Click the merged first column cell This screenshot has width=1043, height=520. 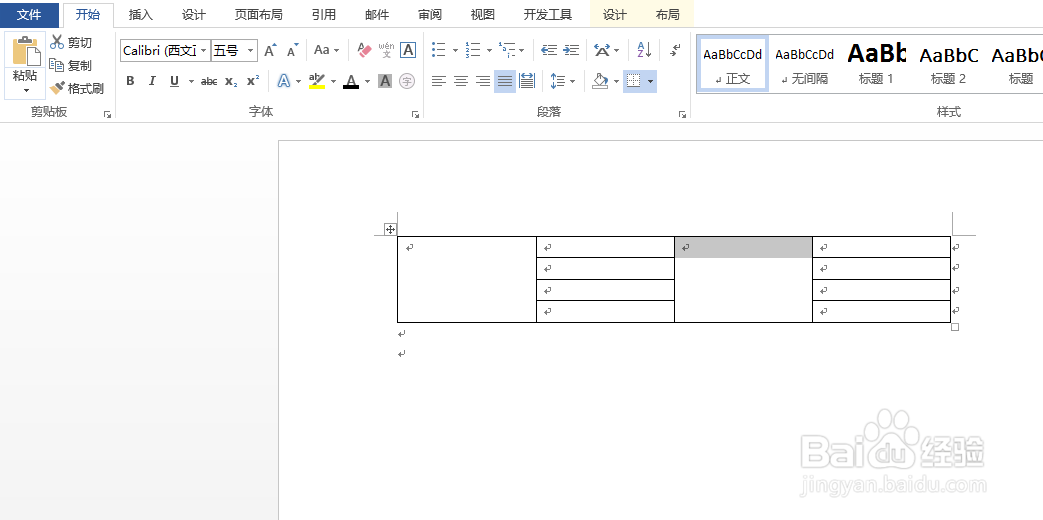(467, 279)
